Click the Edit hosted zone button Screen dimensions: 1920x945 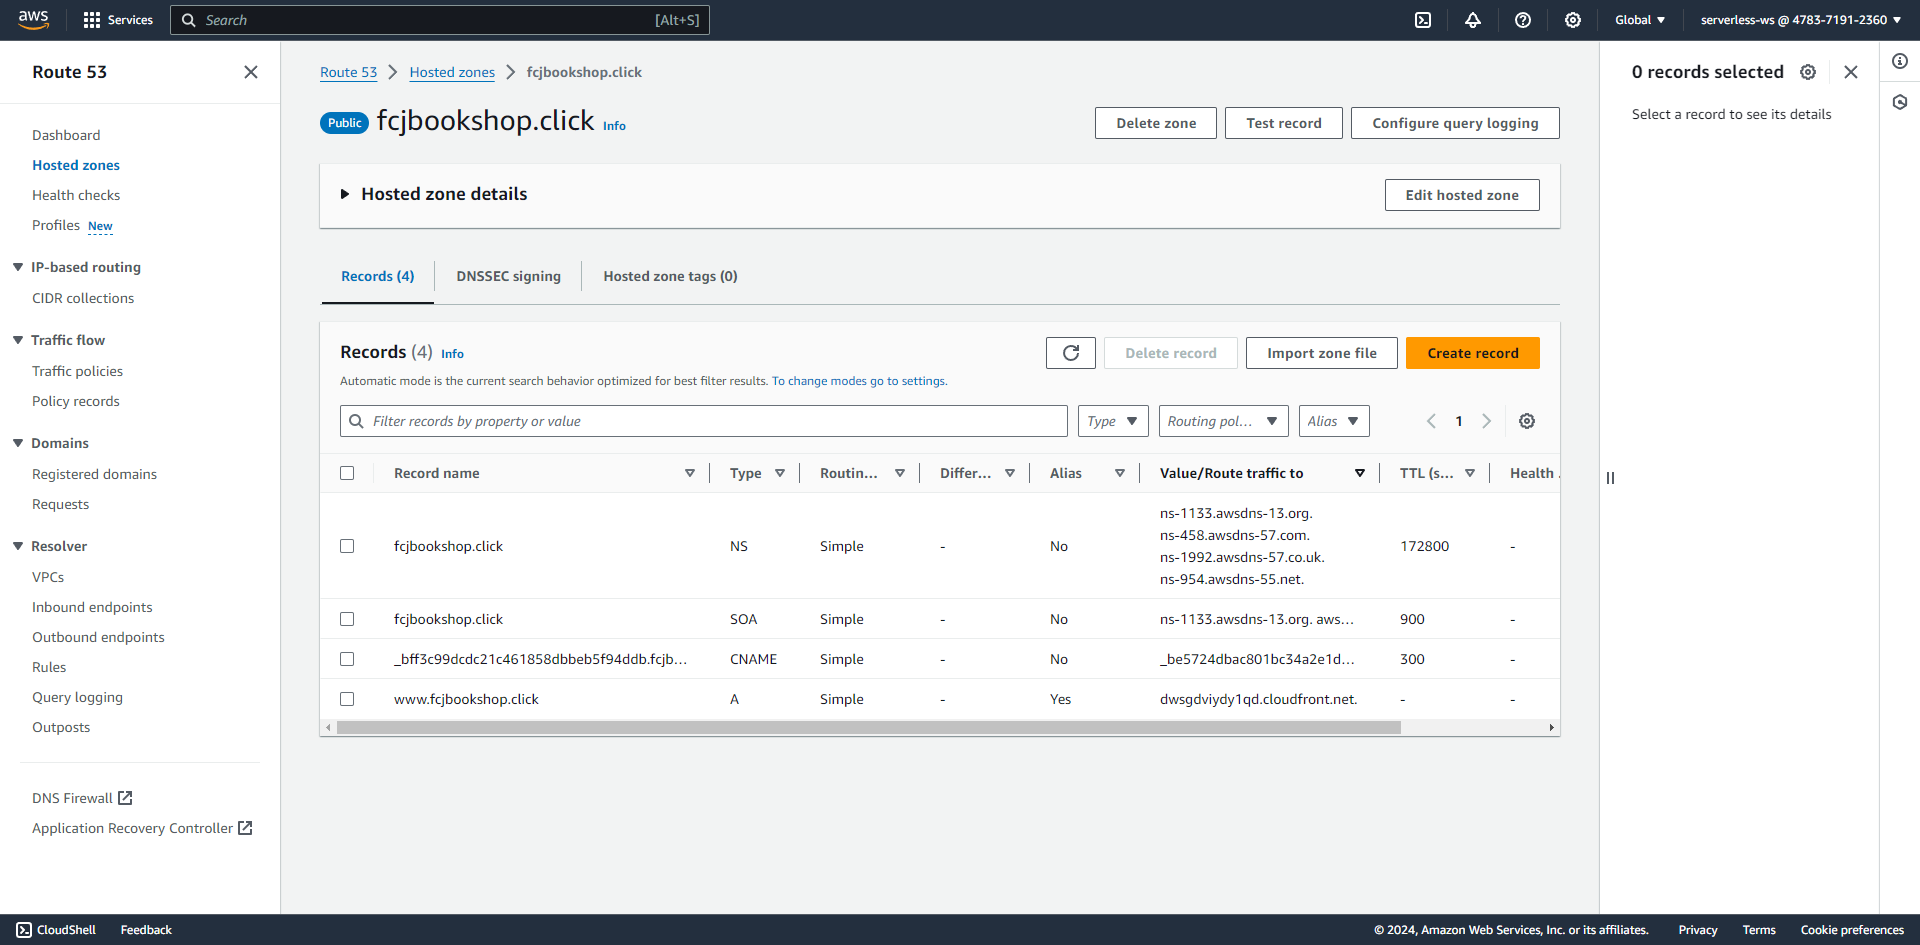pos(1462,195)
